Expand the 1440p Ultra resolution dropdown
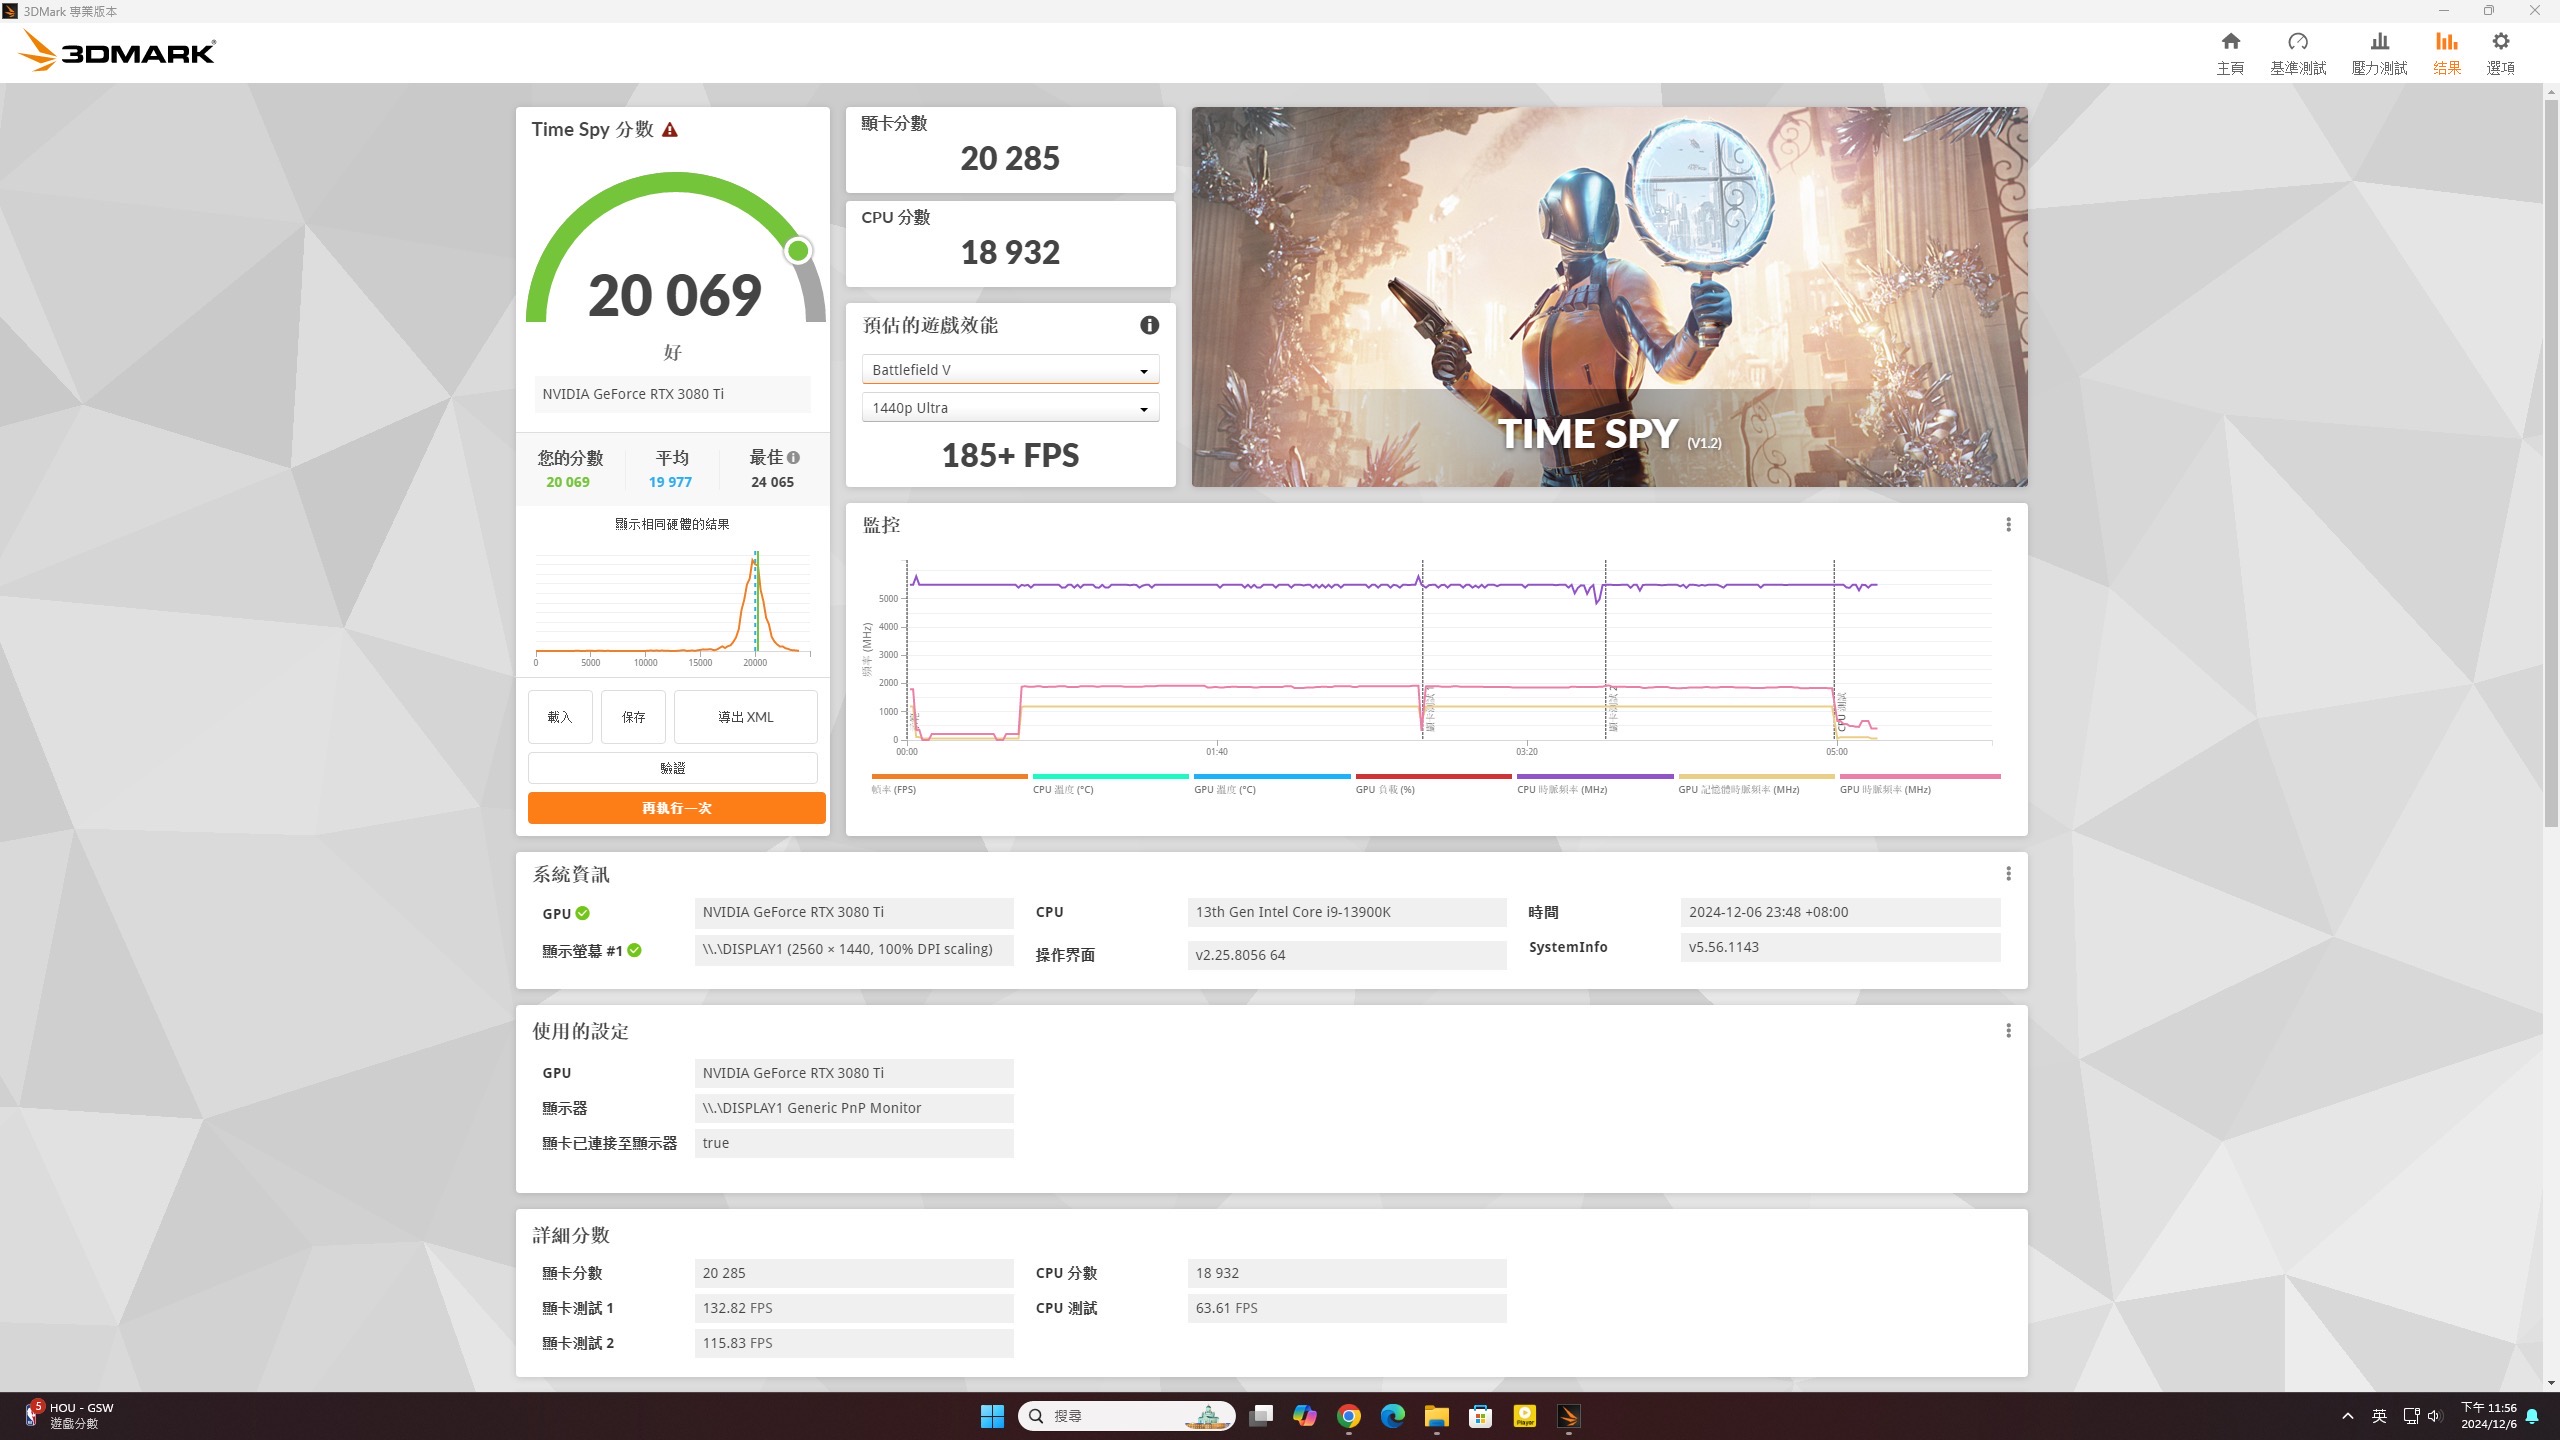The image size is (2560, 1440). coord(1010,408)
